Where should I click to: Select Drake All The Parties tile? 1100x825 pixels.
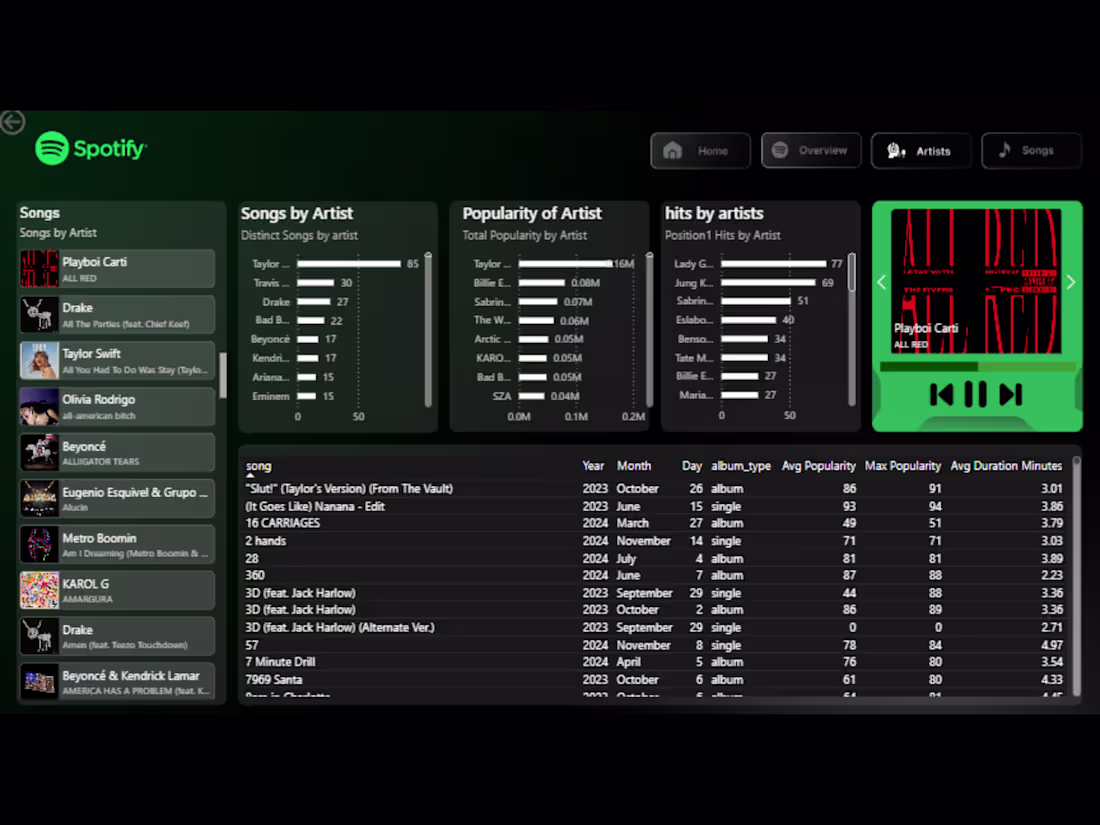tap(116, 314)
